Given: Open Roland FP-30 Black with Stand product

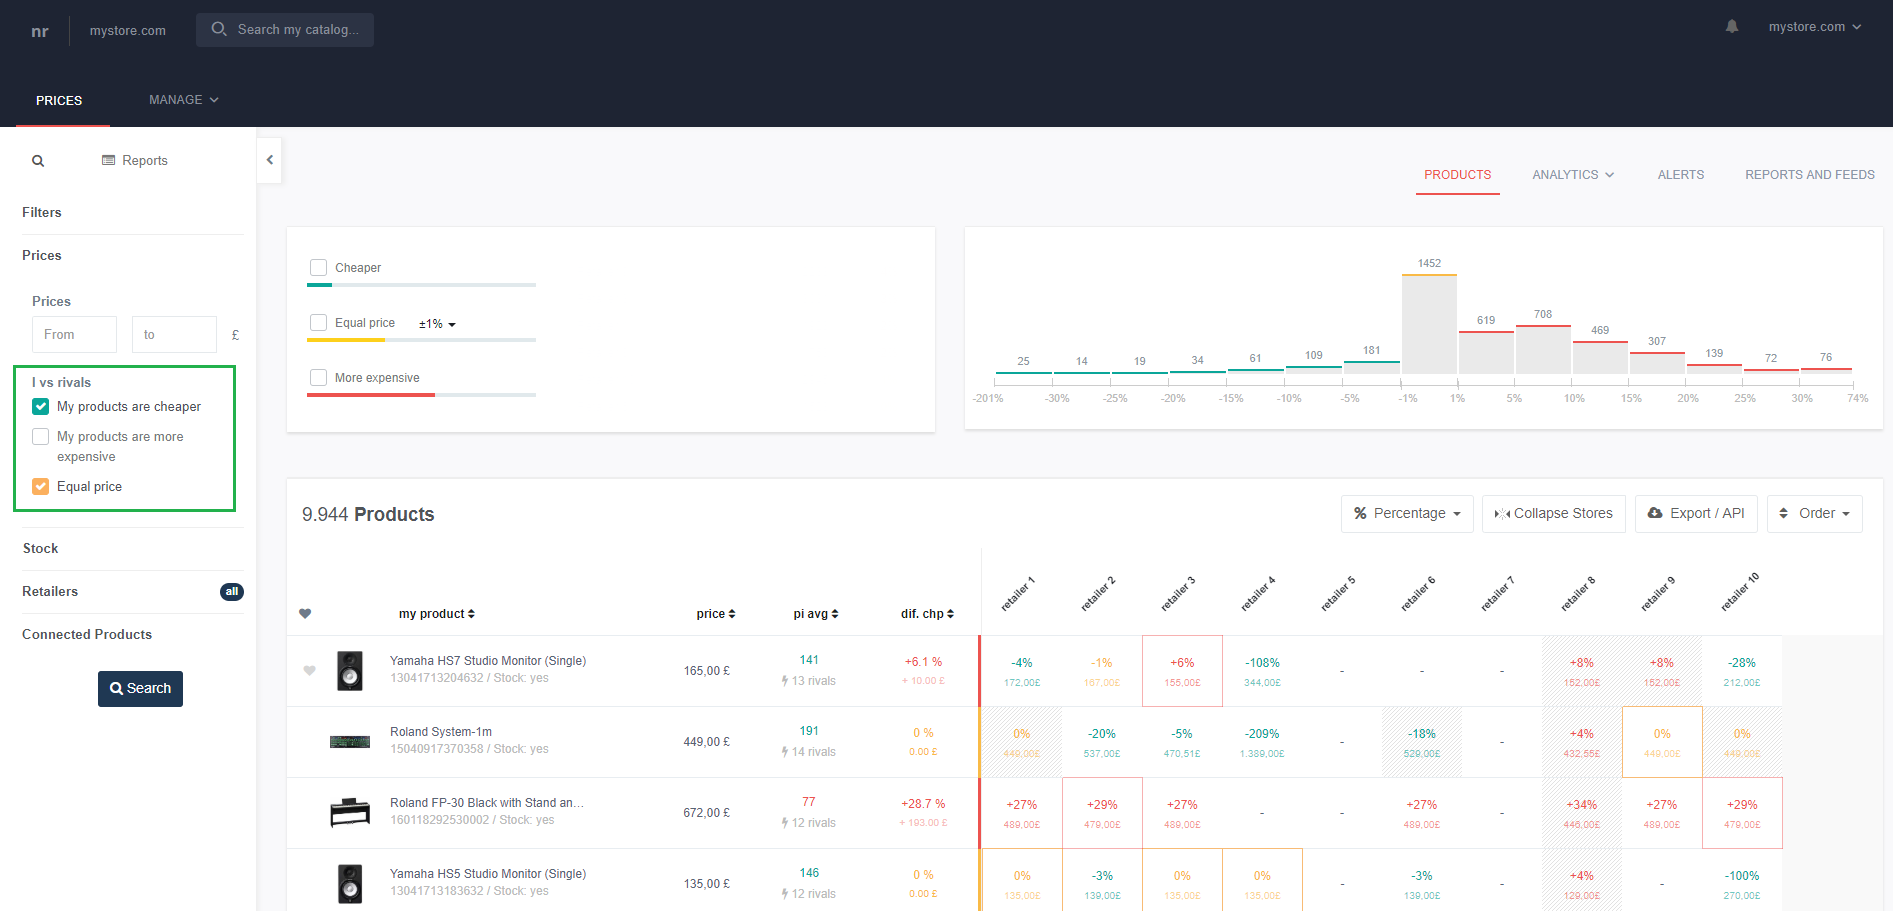Looking at the screenshot, I should tap(487, 803).
